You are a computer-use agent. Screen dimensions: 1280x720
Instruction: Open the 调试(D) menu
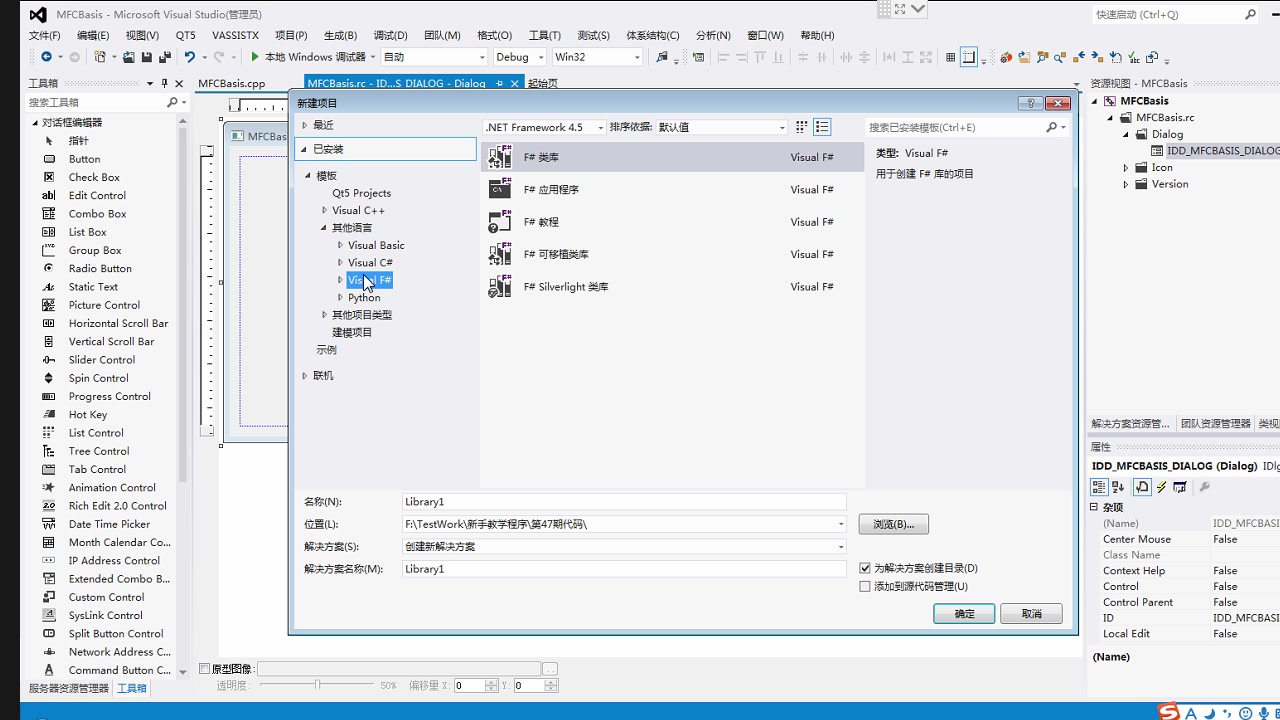tap(390, 35)
